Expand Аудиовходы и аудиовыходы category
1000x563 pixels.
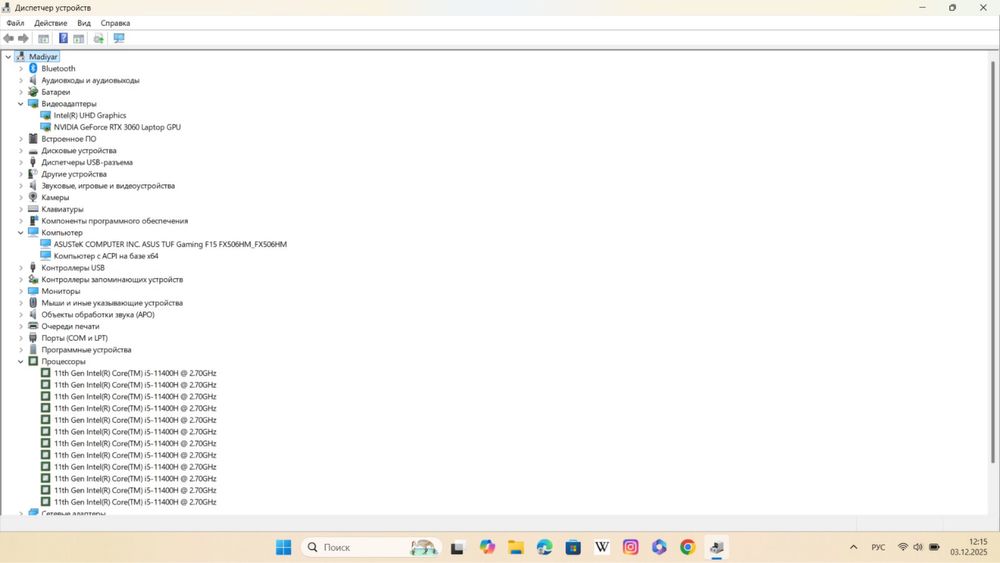coord(20,80)
